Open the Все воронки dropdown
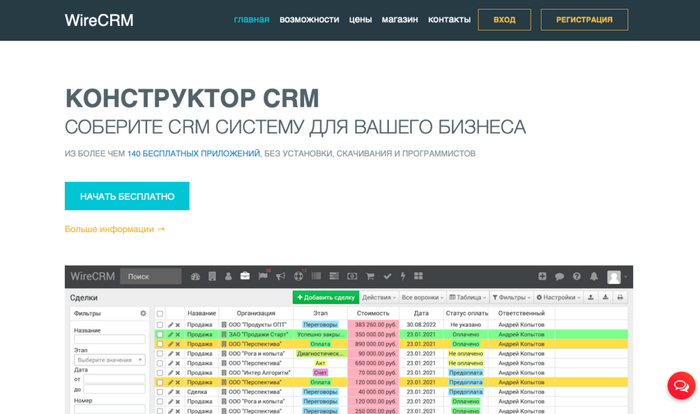700x414 pixels. 422,297
